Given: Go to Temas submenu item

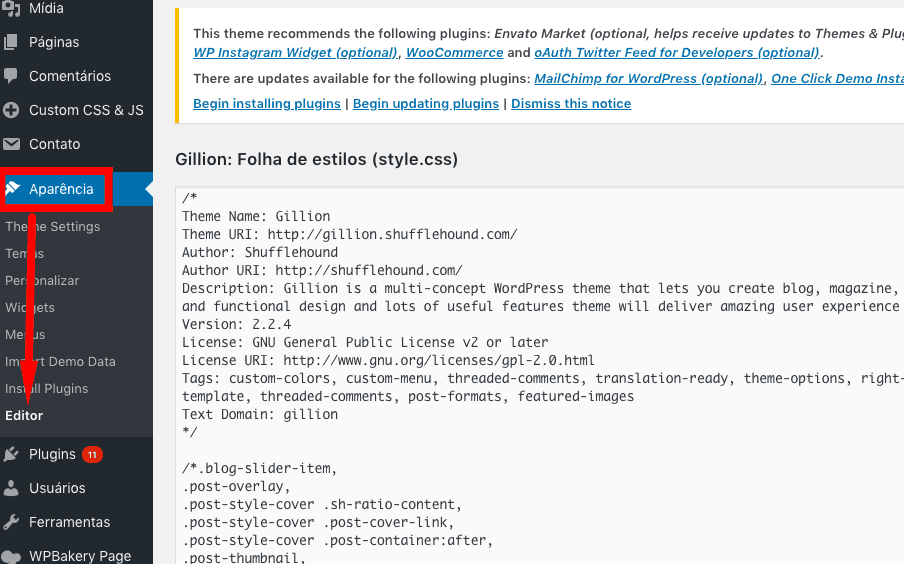Looking at the screenshot, I should point(24,254).
